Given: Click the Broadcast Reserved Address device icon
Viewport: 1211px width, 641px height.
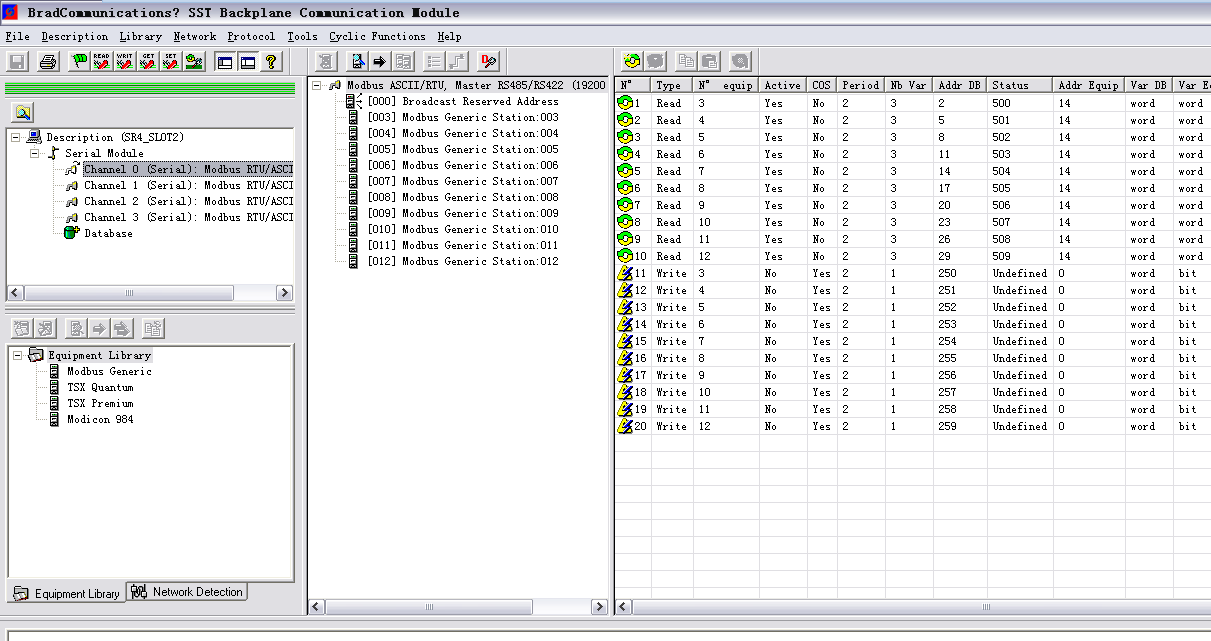Looking at the screenshot, I should click(x=354, y=101).
